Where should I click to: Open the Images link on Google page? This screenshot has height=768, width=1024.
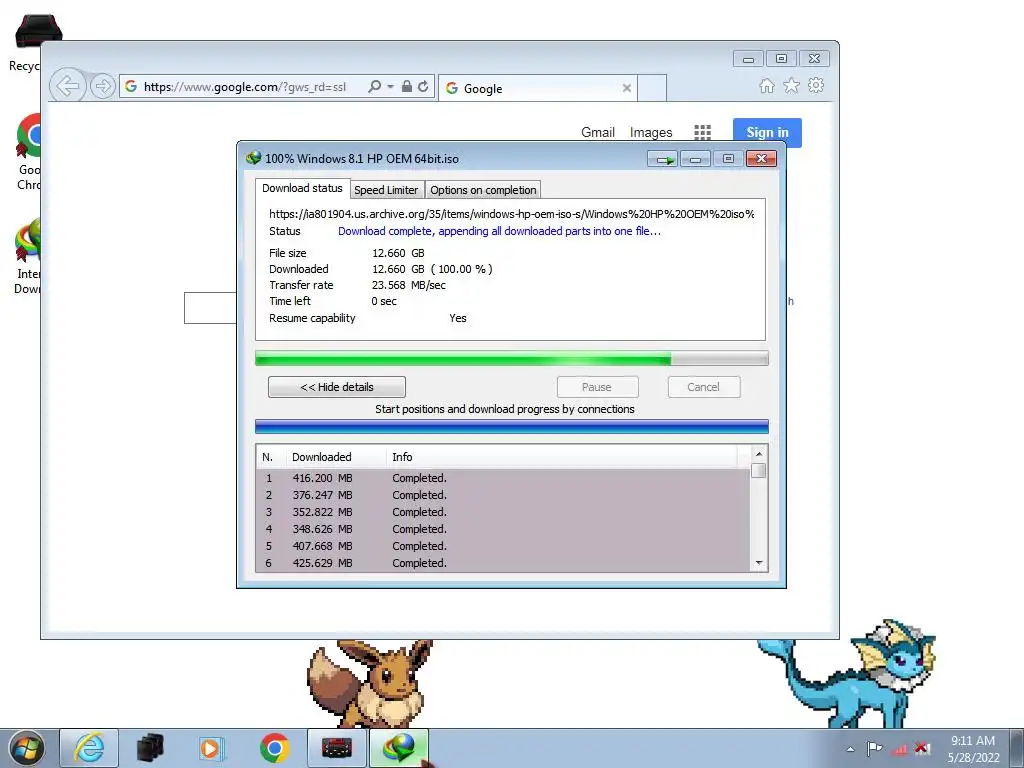[650, 133]
